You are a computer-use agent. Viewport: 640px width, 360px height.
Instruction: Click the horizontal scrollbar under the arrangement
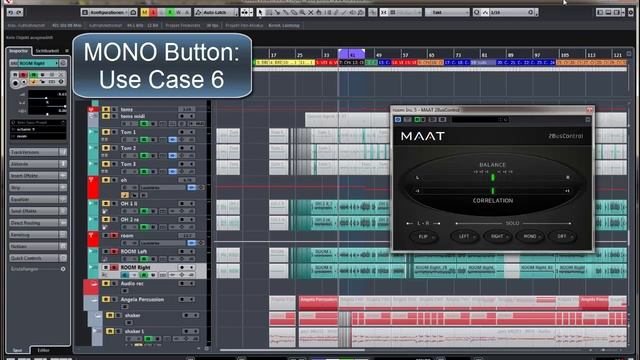292,350
